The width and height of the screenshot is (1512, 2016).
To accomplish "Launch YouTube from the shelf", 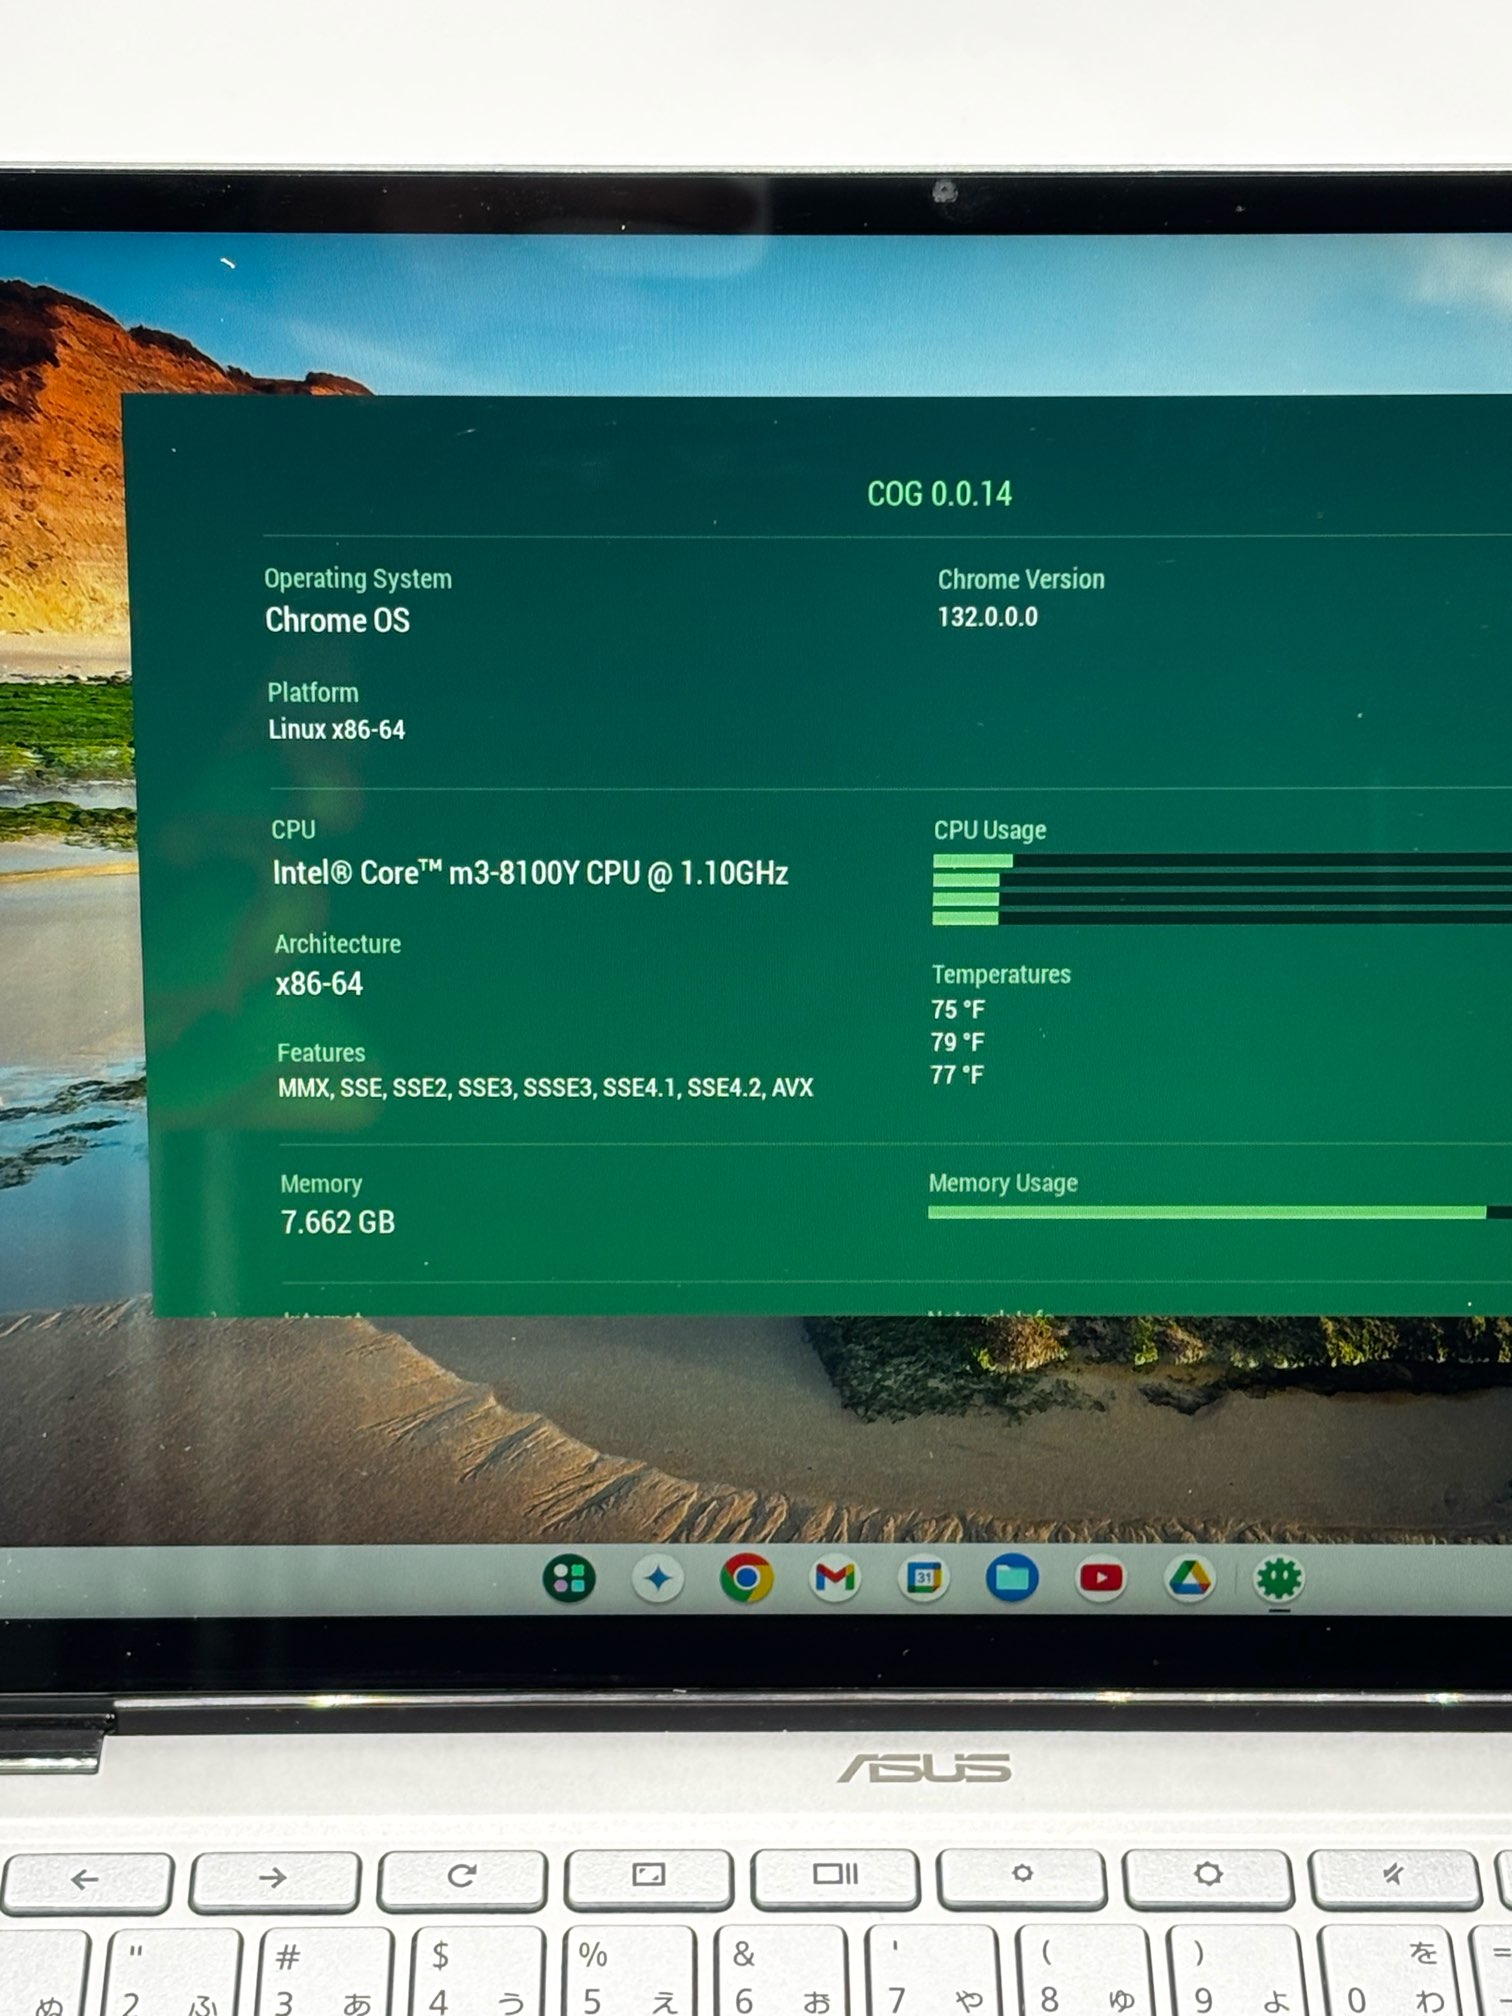I will click(1101, 1579).
